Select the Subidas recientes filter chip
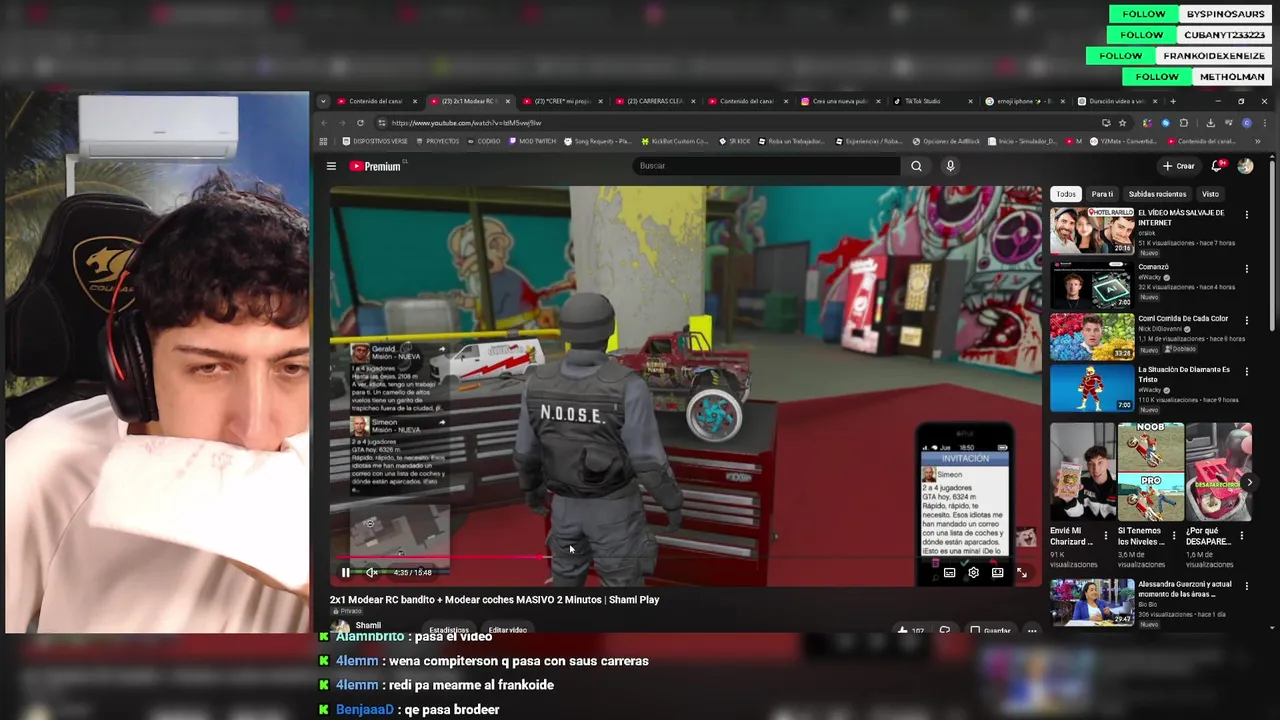 coord(1157,194)
